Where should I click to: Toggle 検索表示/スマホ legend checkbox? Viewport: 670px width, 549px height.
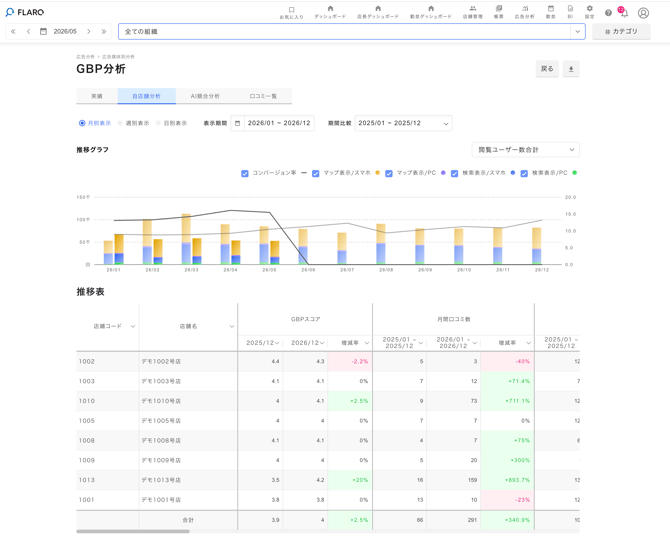(x=455, y=173)
